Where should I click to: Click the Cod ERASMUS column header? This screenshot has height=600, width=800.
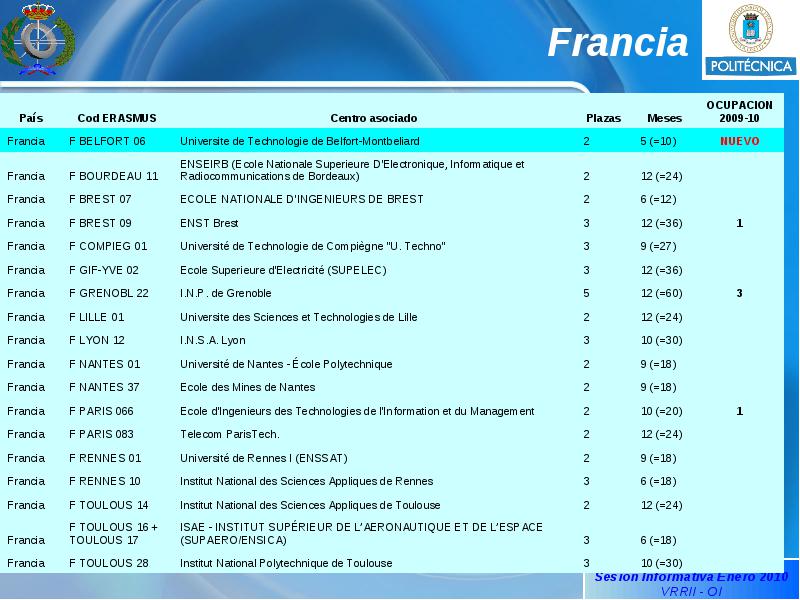117,118
